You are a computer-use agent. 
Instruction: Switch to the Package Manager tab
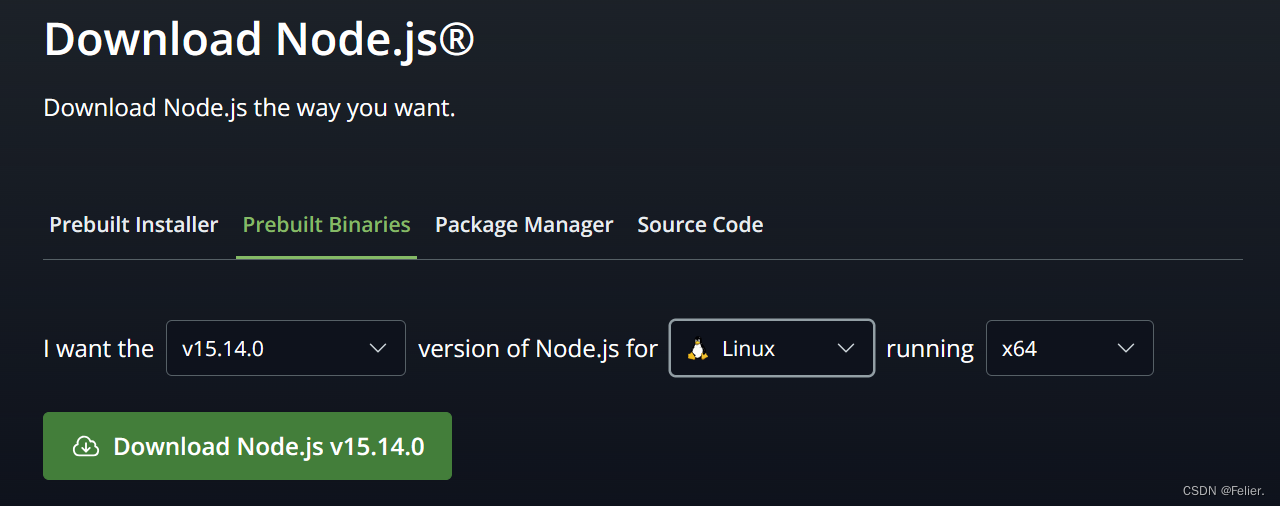[524, 225]
